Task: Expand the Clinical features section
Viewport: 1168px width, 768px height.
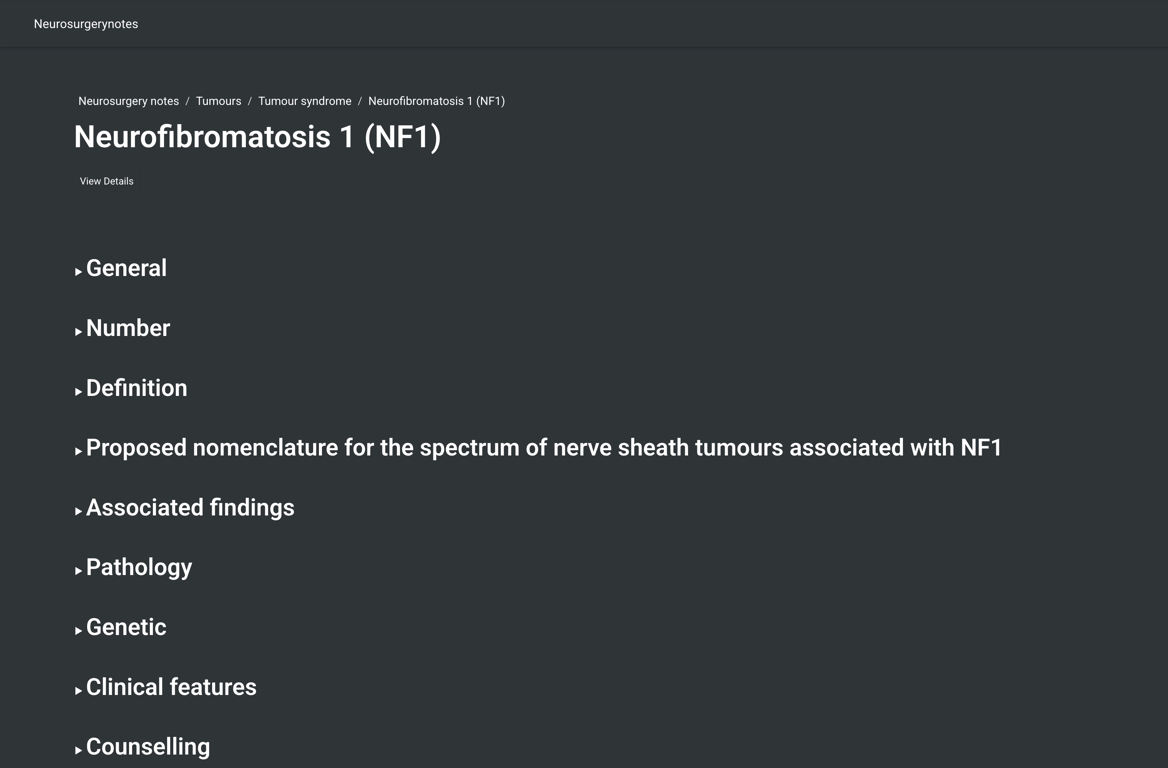Action: pyautogui.click(x=171, y=688)
